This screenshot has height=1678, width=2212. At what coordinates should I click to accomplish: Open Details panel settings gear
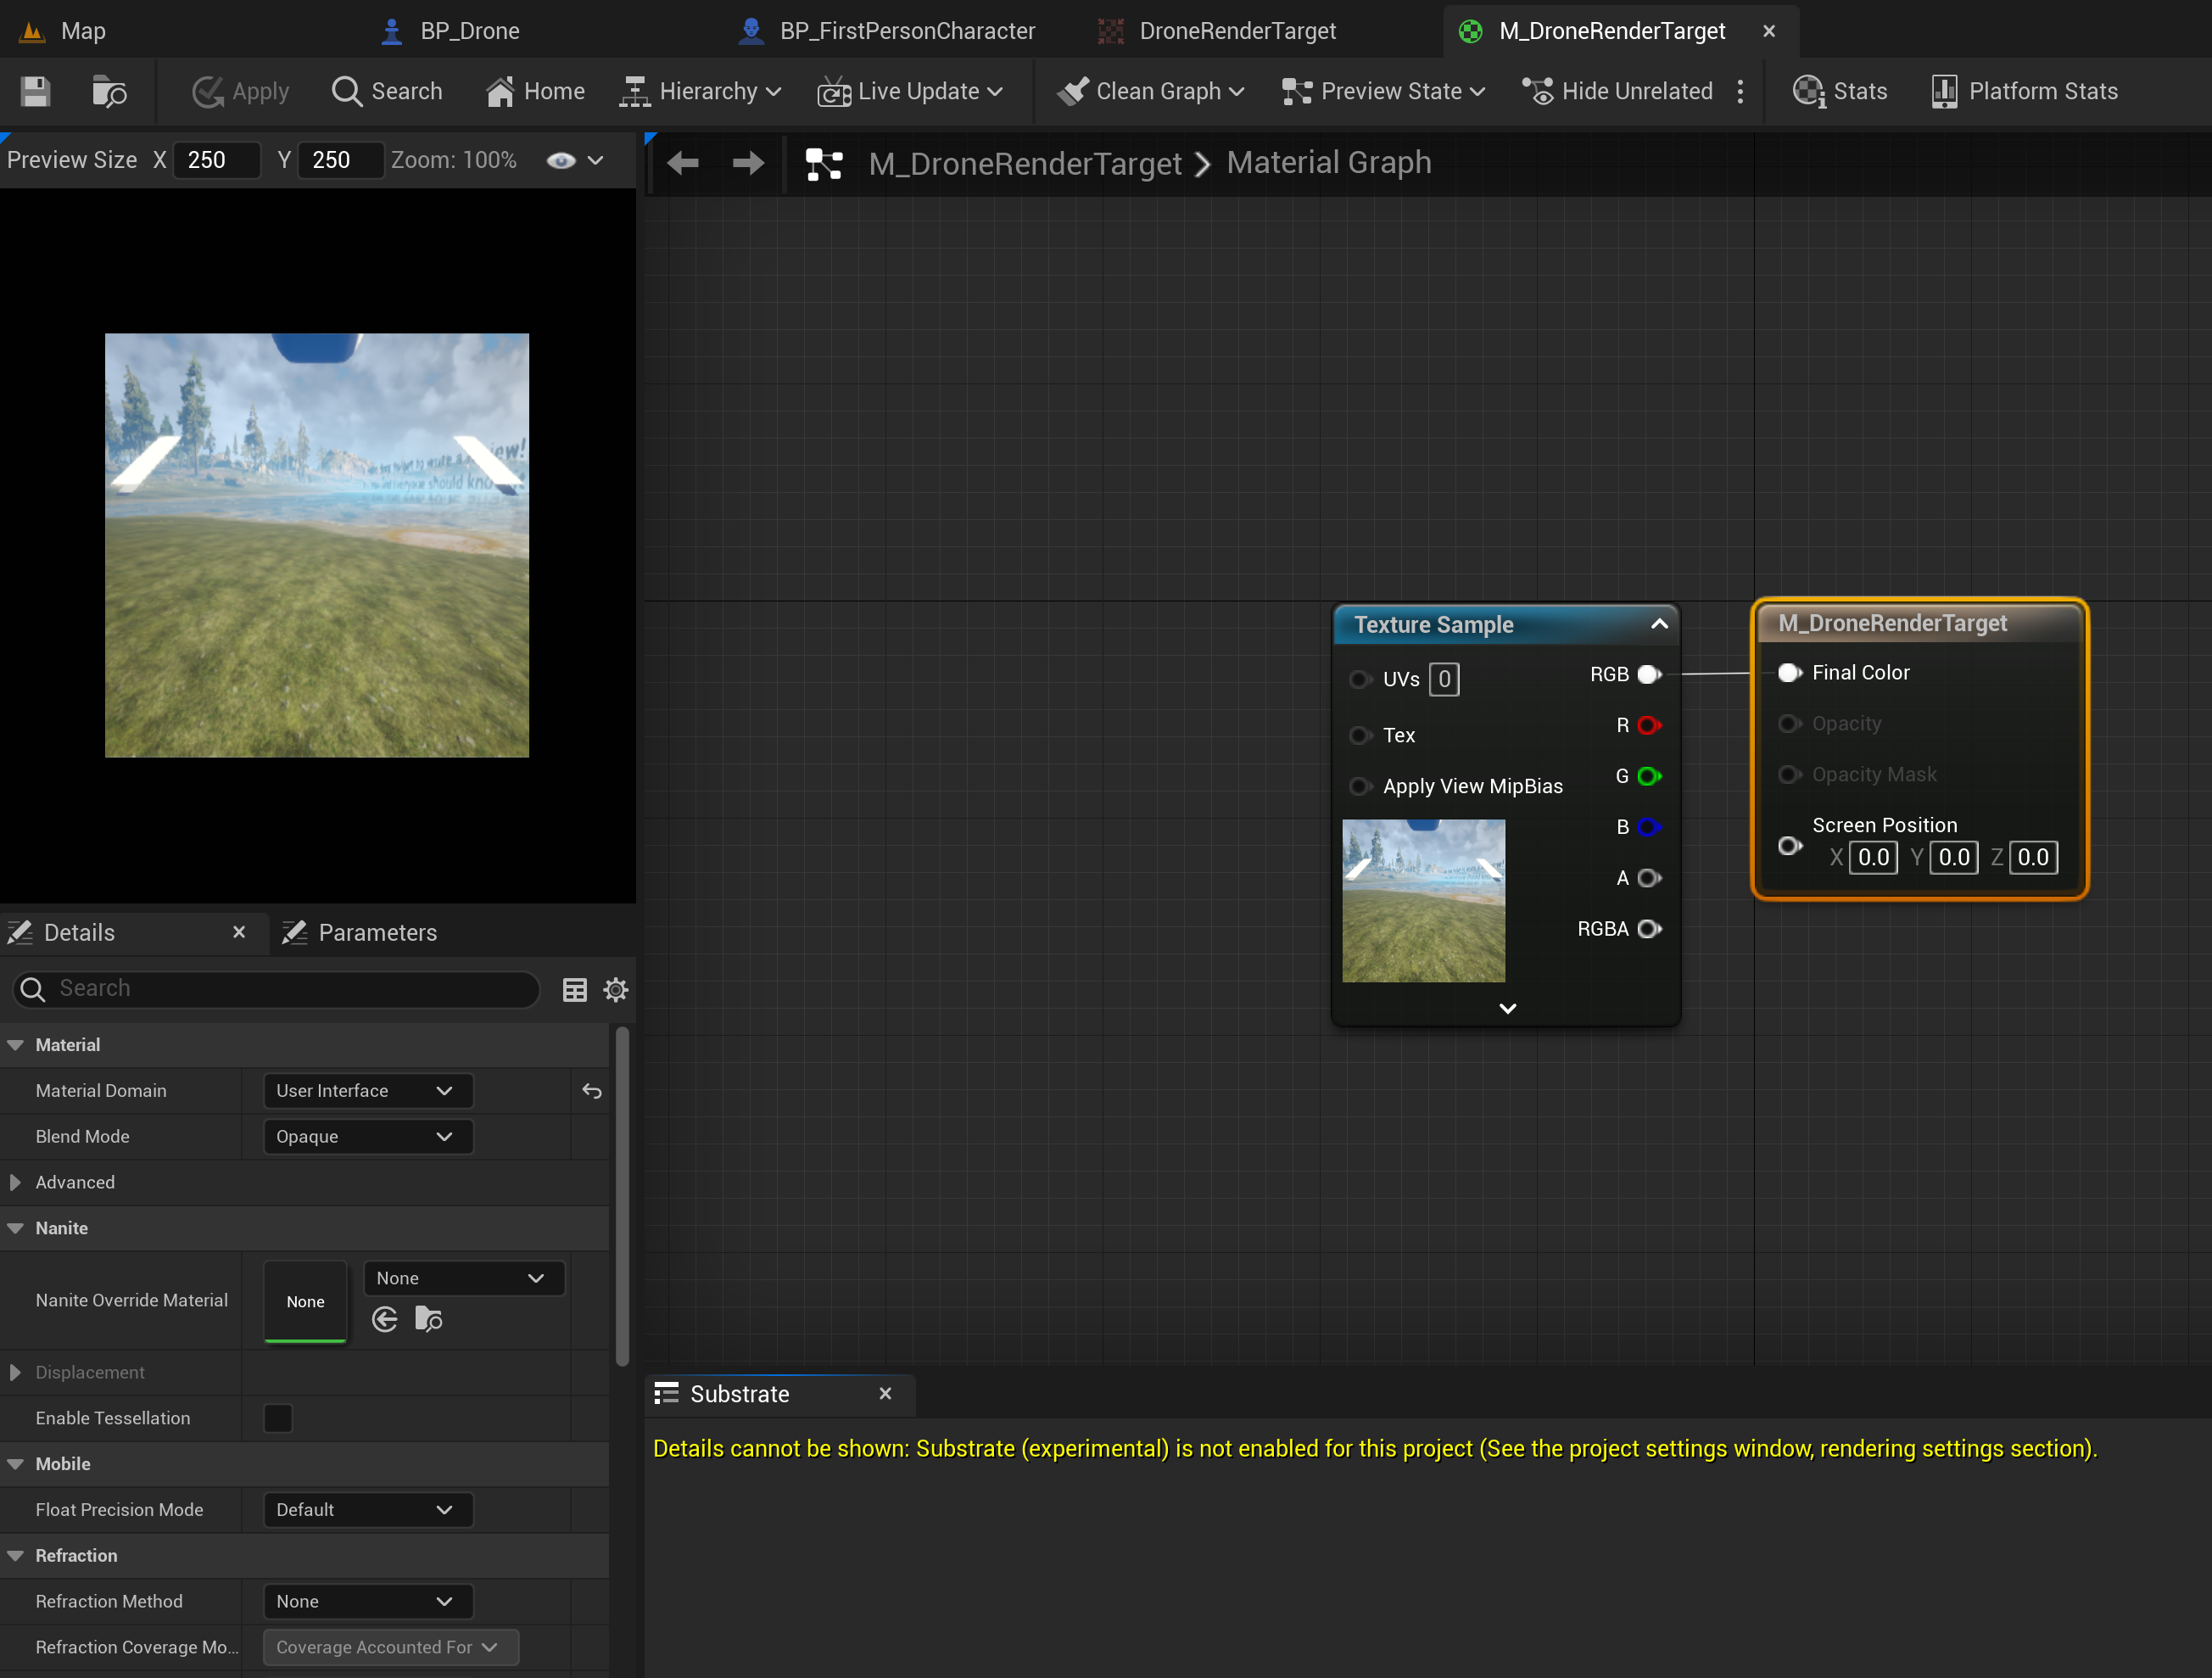616,989
